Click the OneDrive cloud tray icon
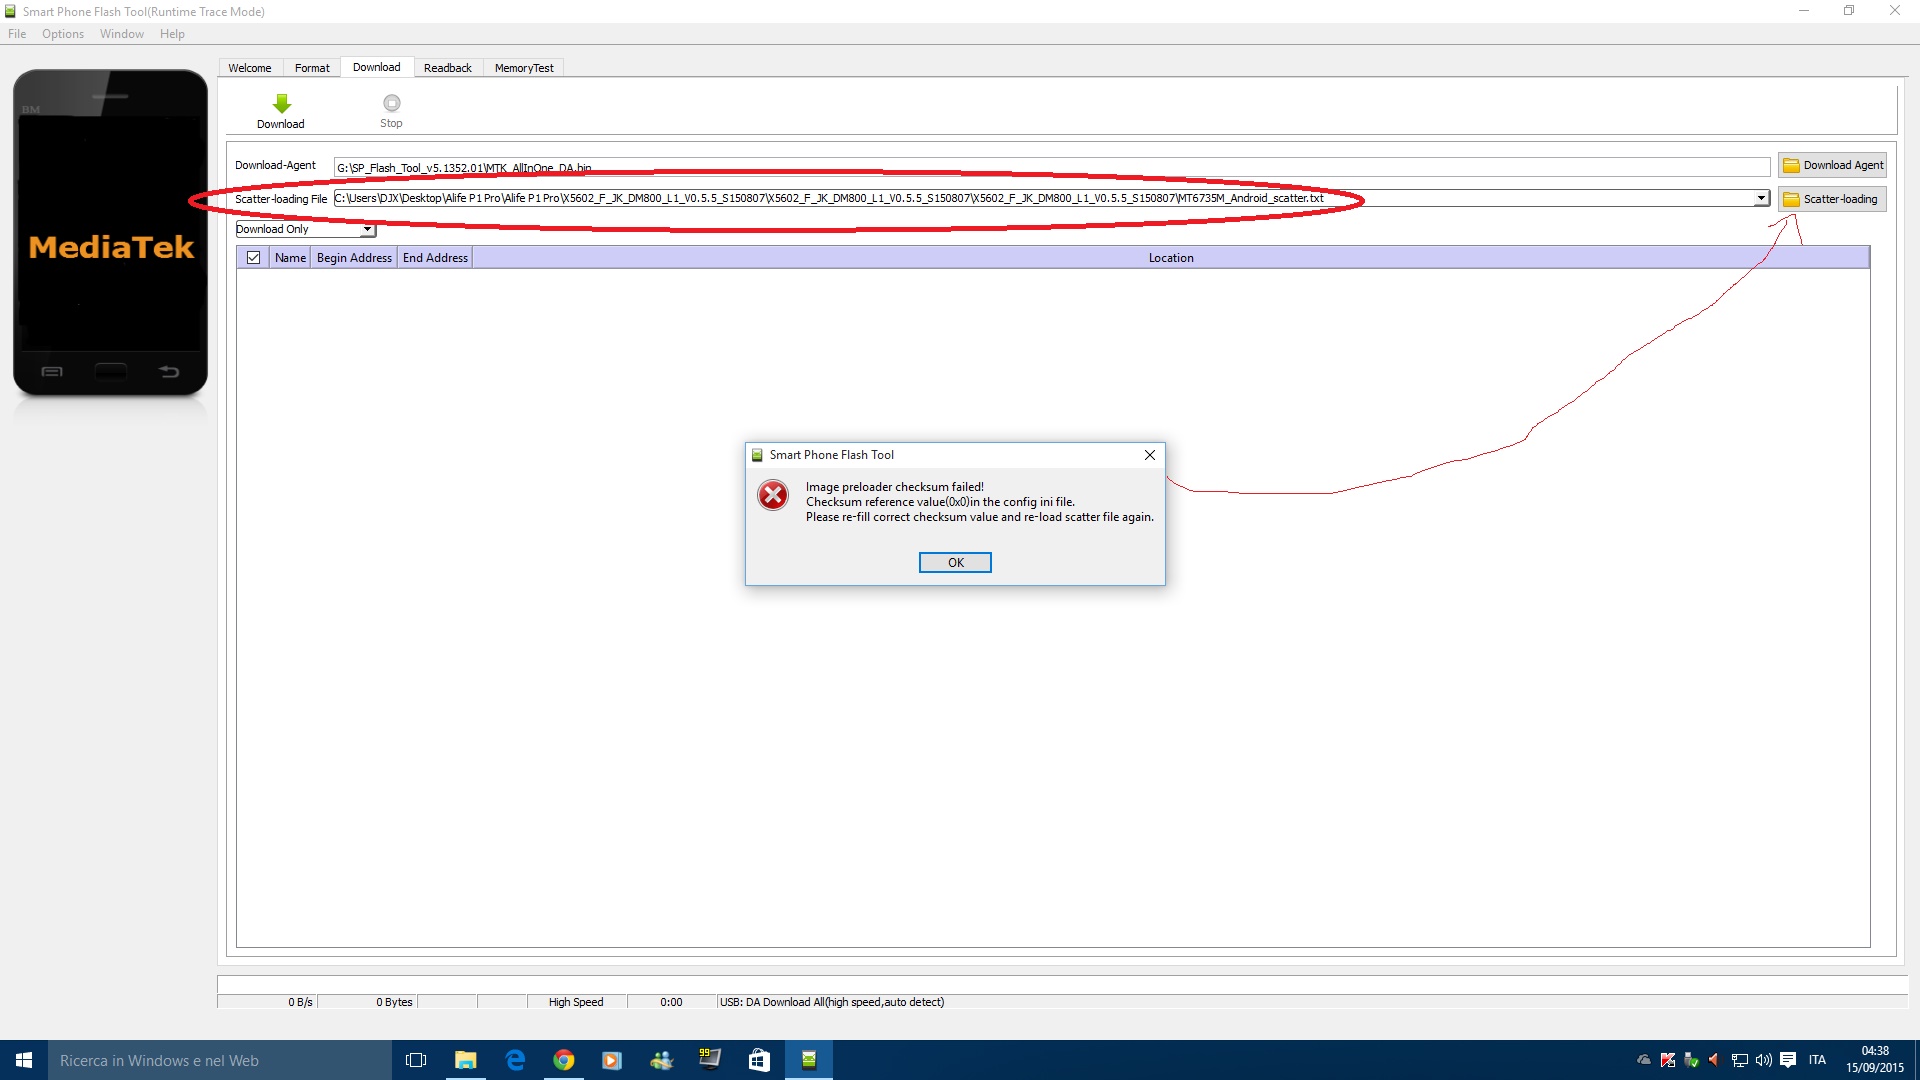This screenshot has height=1080, width=1920. [1644, 1060]
